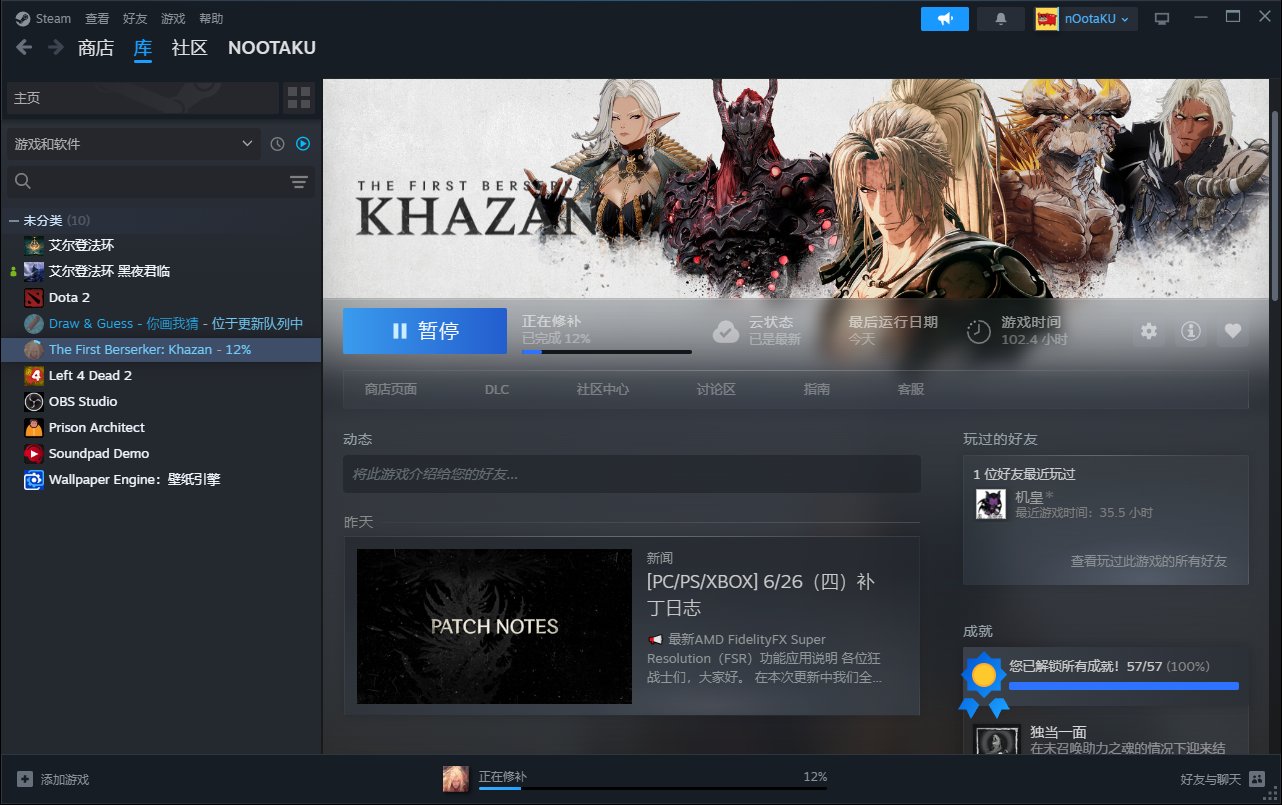Viewport: 1282px width, 805px height.
Task: Expand the nOotaKU account dropdown
Action: 1086,18
